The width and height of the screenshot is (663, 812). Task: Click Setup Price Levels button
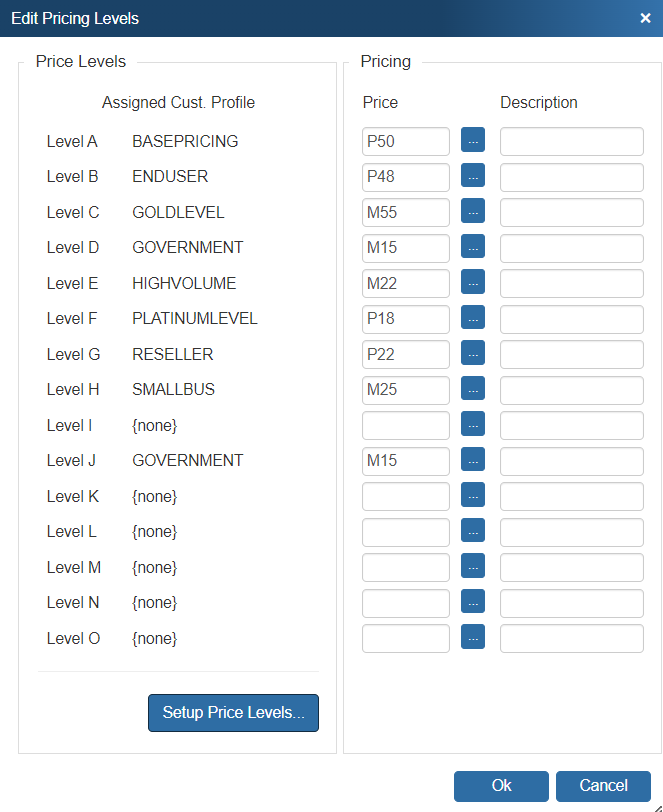point(233,713)
